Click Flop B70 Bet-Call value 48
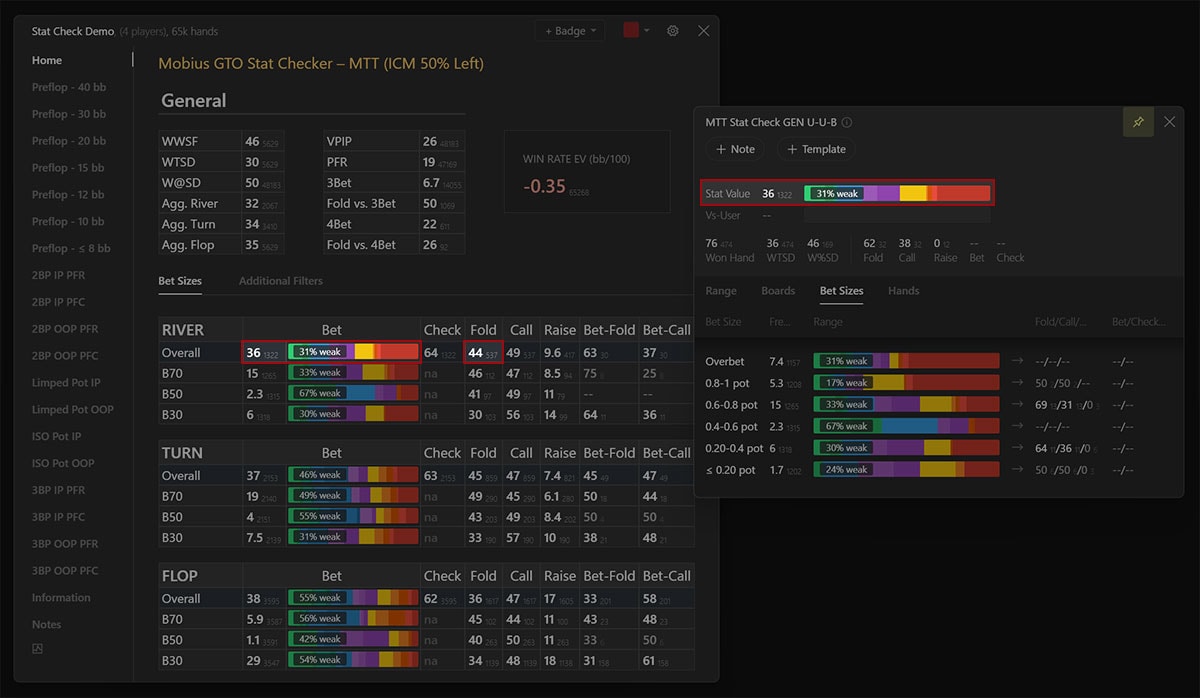Viewport: 1200px width, 698px height. [650, 619]
